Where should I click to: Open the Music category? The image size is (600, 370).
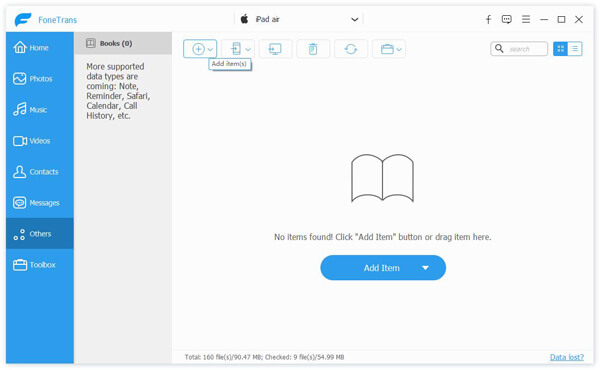(39, 109)
